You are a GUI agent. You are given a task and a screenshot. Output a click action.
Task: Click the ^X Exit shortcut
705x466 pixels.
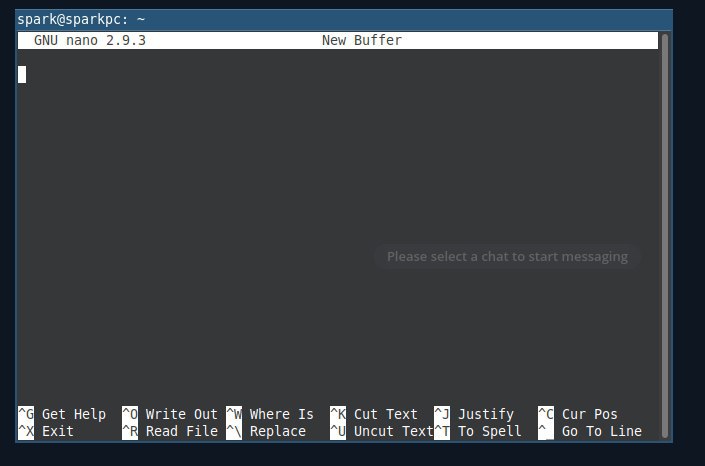46,431
